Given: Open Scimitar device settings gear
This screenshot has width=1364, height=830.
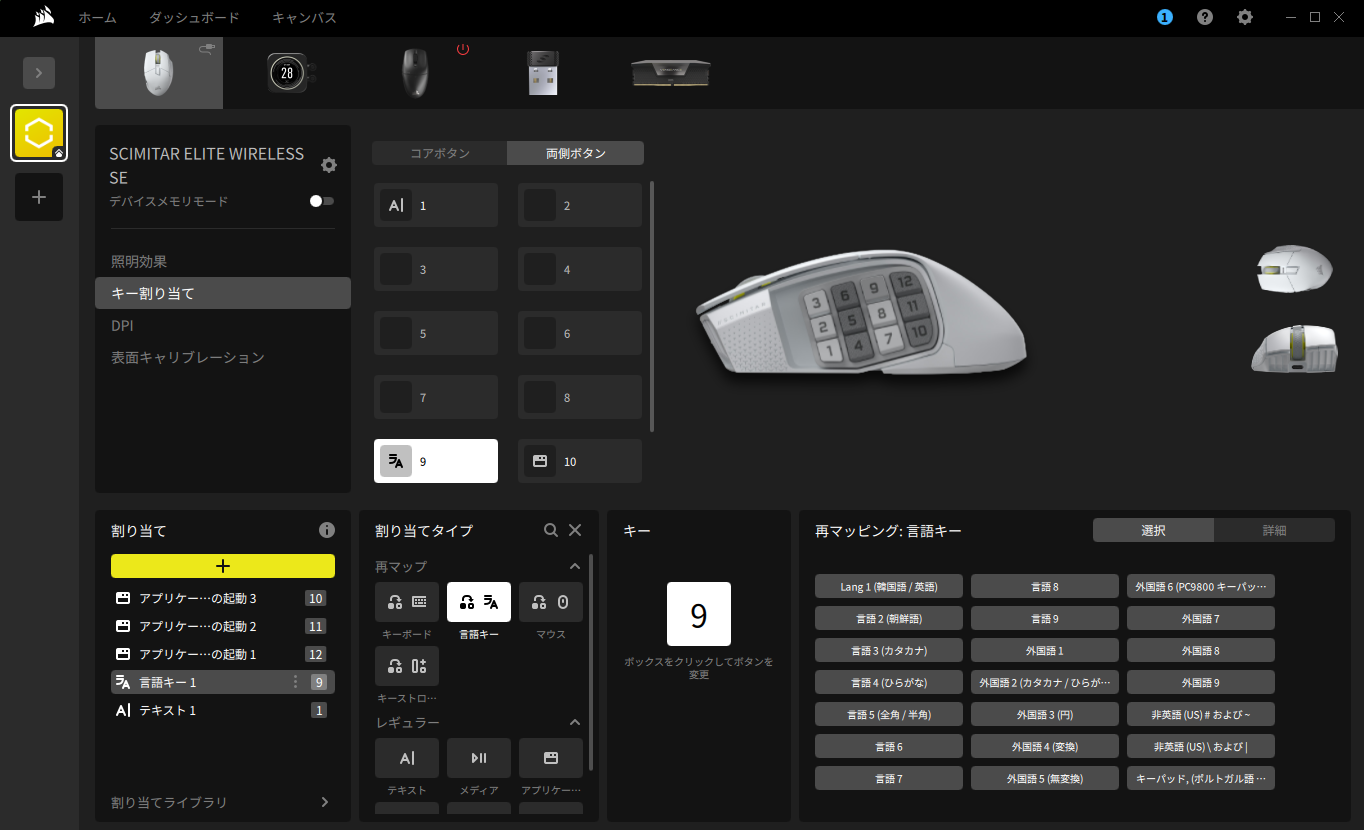Looking at the screenshot, I should click(x=329, y=165).
